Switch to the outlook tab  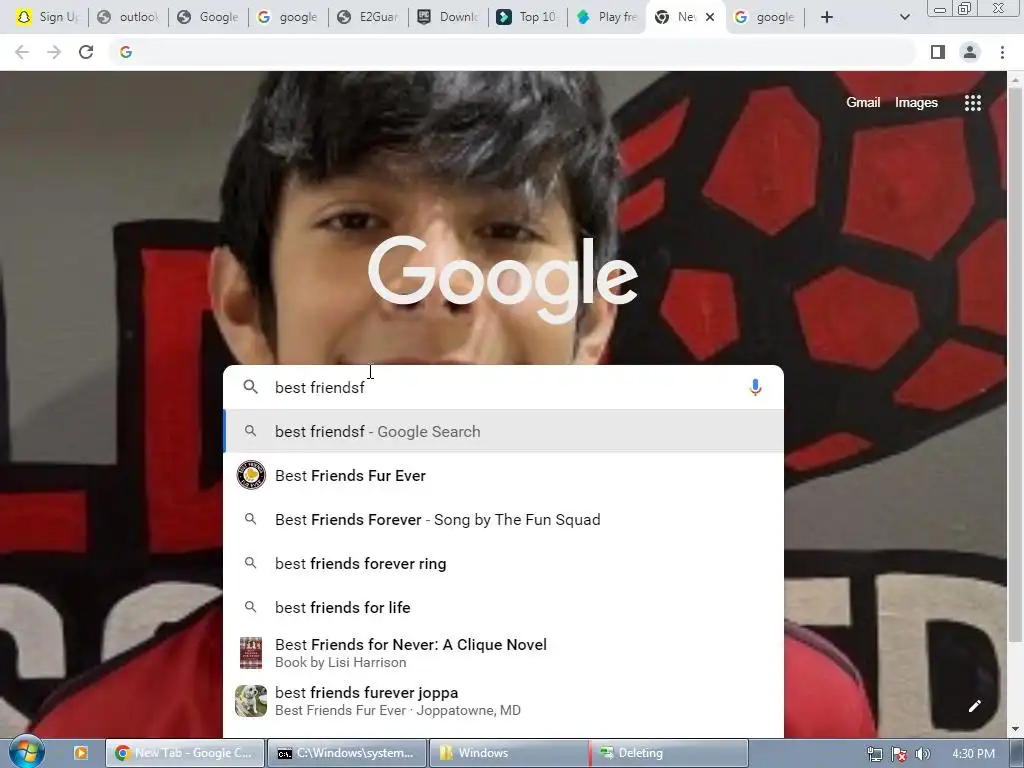[x=128, y=17]
